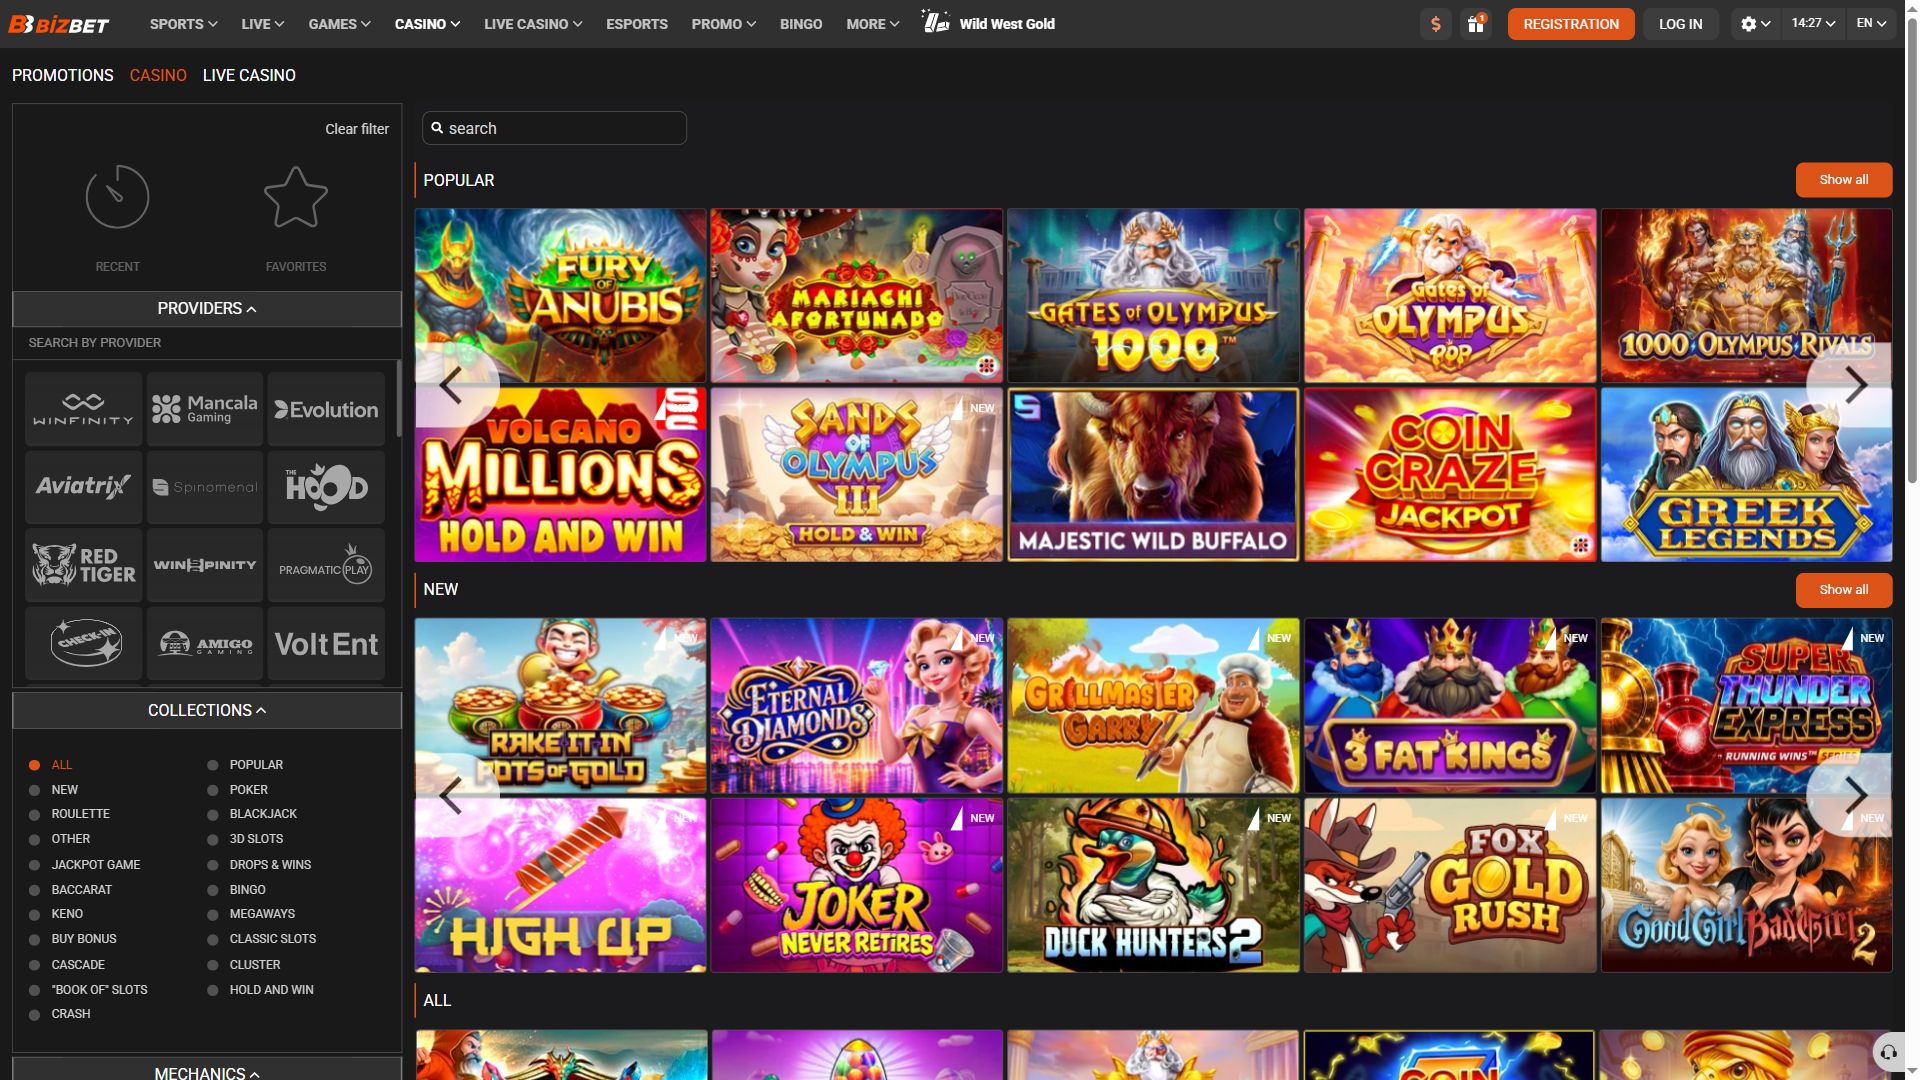Collapse the PROVIDERS section
Screen dimensions: 1920x1080
(x=207, y=309)
